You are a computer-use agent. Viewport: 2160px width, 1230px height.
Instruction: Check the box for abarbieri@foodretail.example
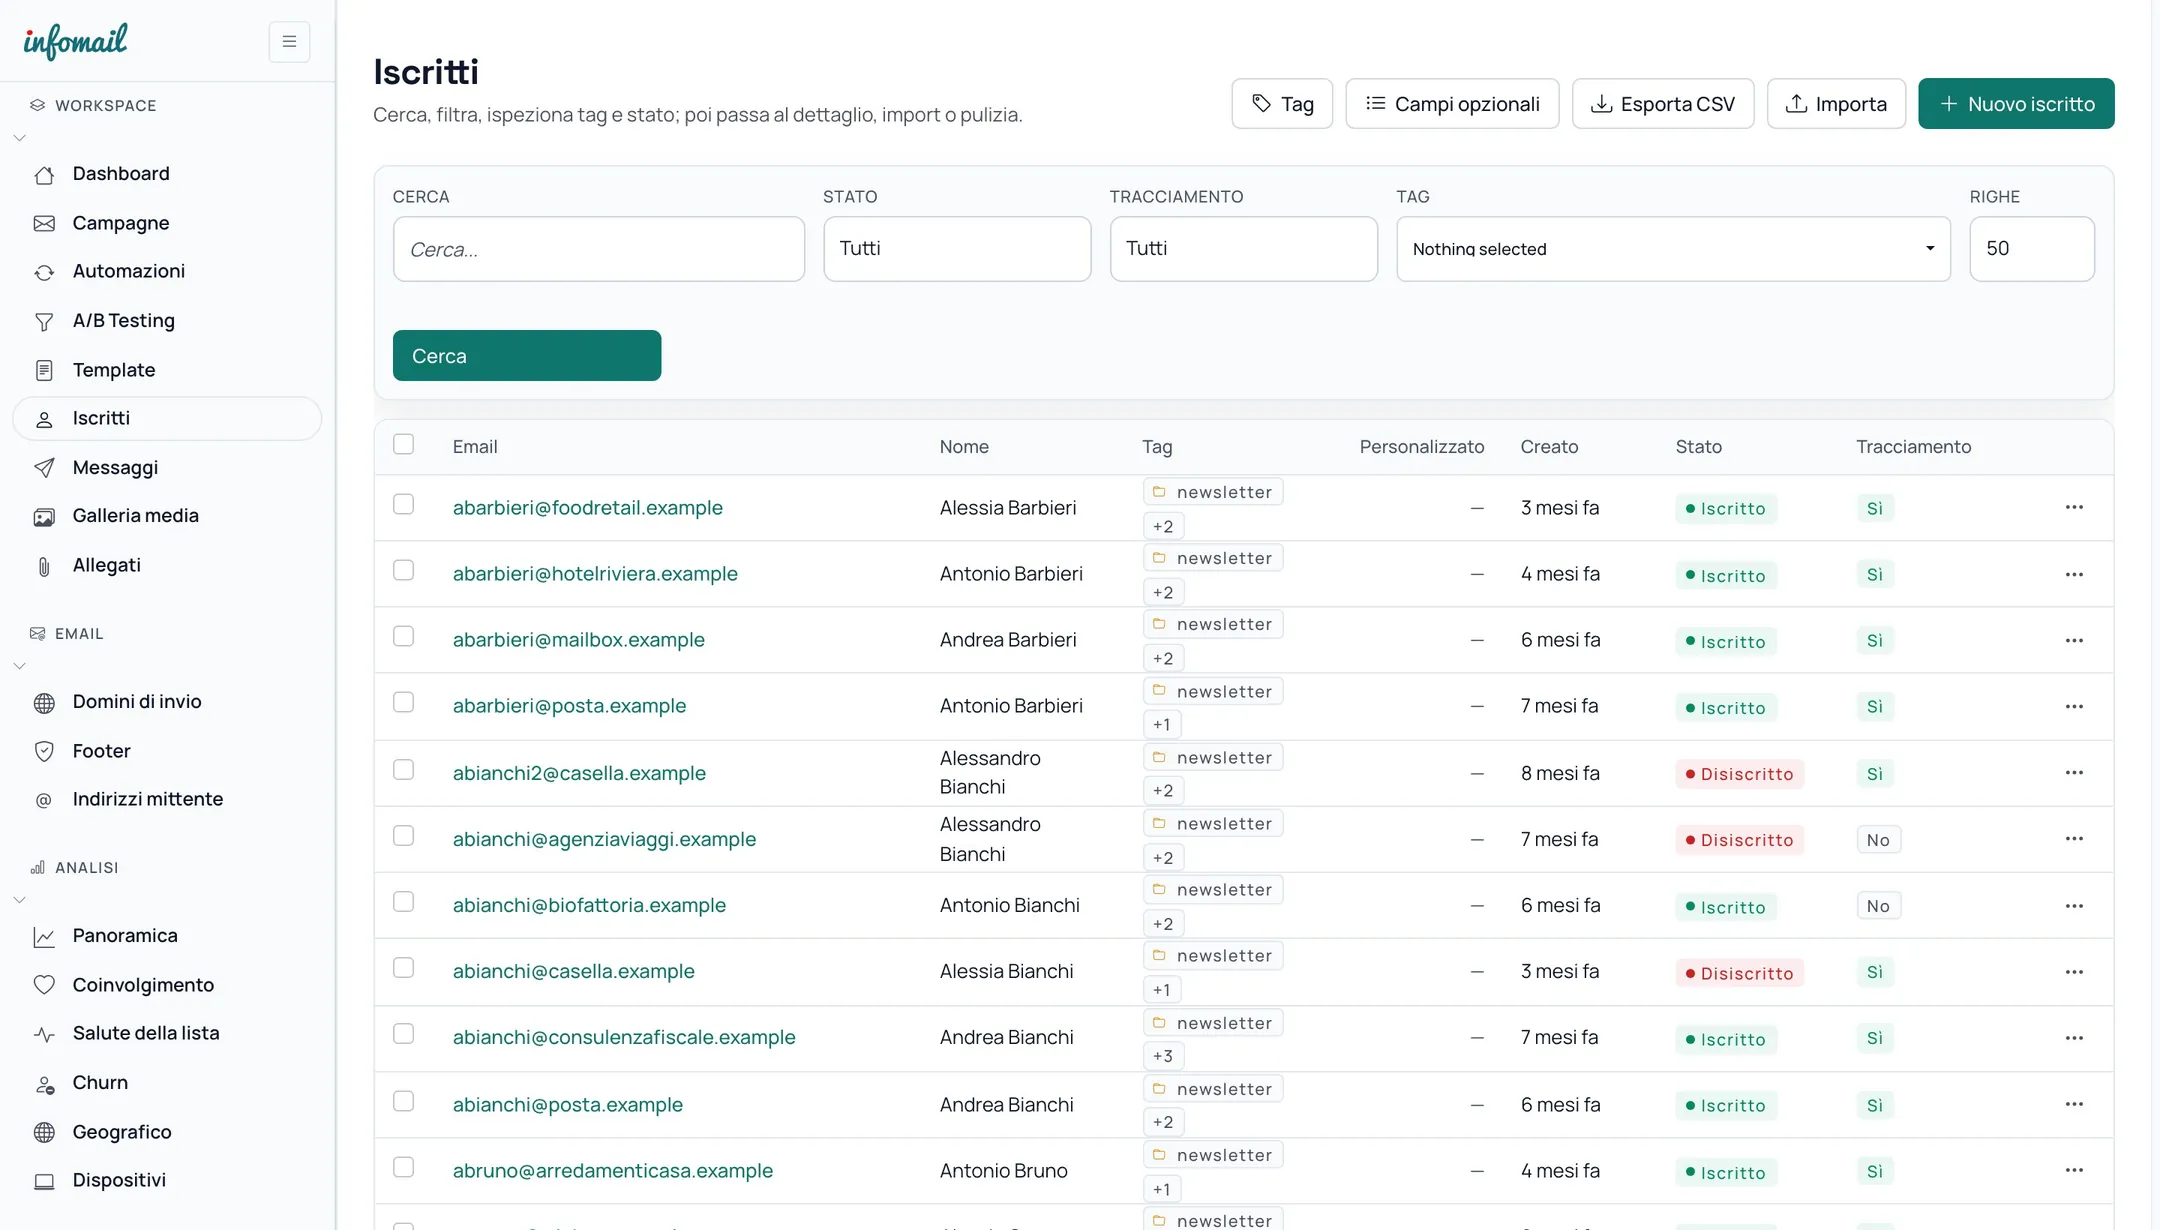click(403, 504)
